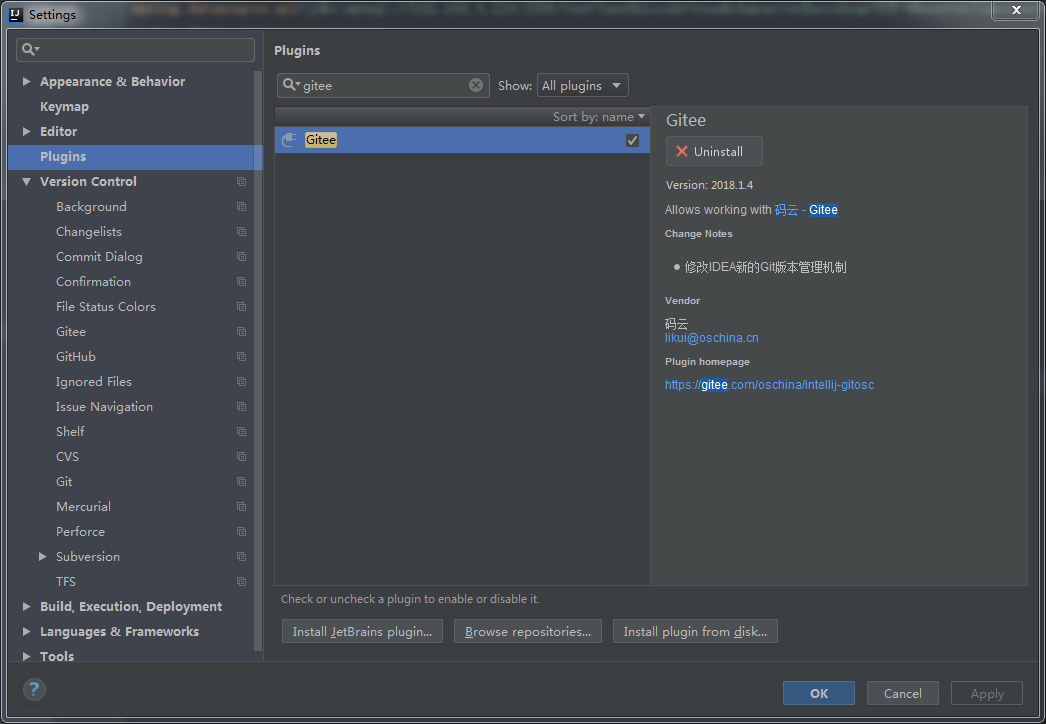The height and width of the screenshot is (724, 1046).
Task: Expand Build, Execution, Deployment section
Action: [x=27, y=607]
